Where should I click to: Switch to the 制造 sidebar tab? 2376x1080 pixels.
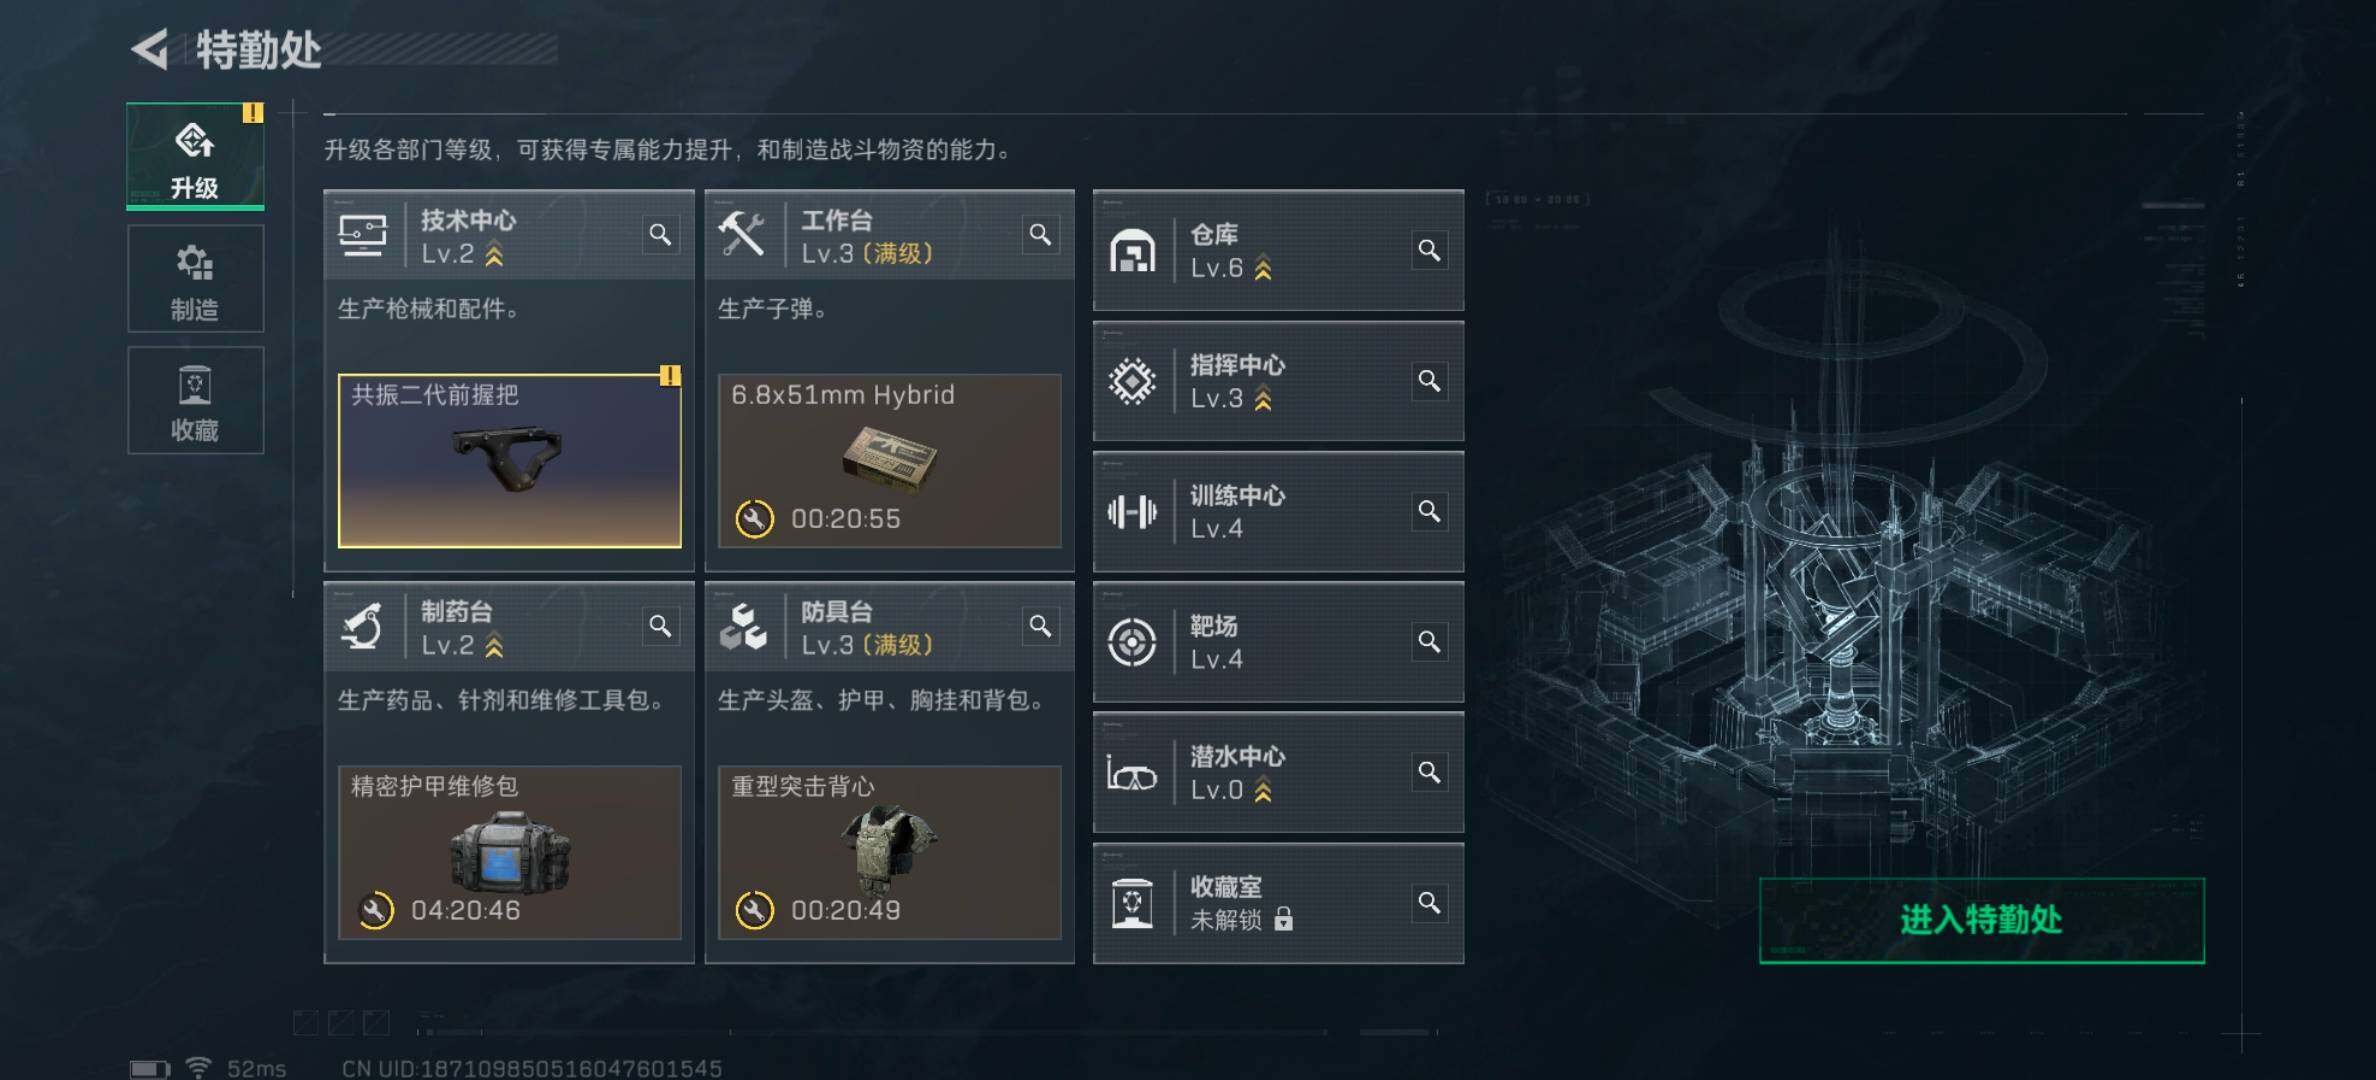195,279
